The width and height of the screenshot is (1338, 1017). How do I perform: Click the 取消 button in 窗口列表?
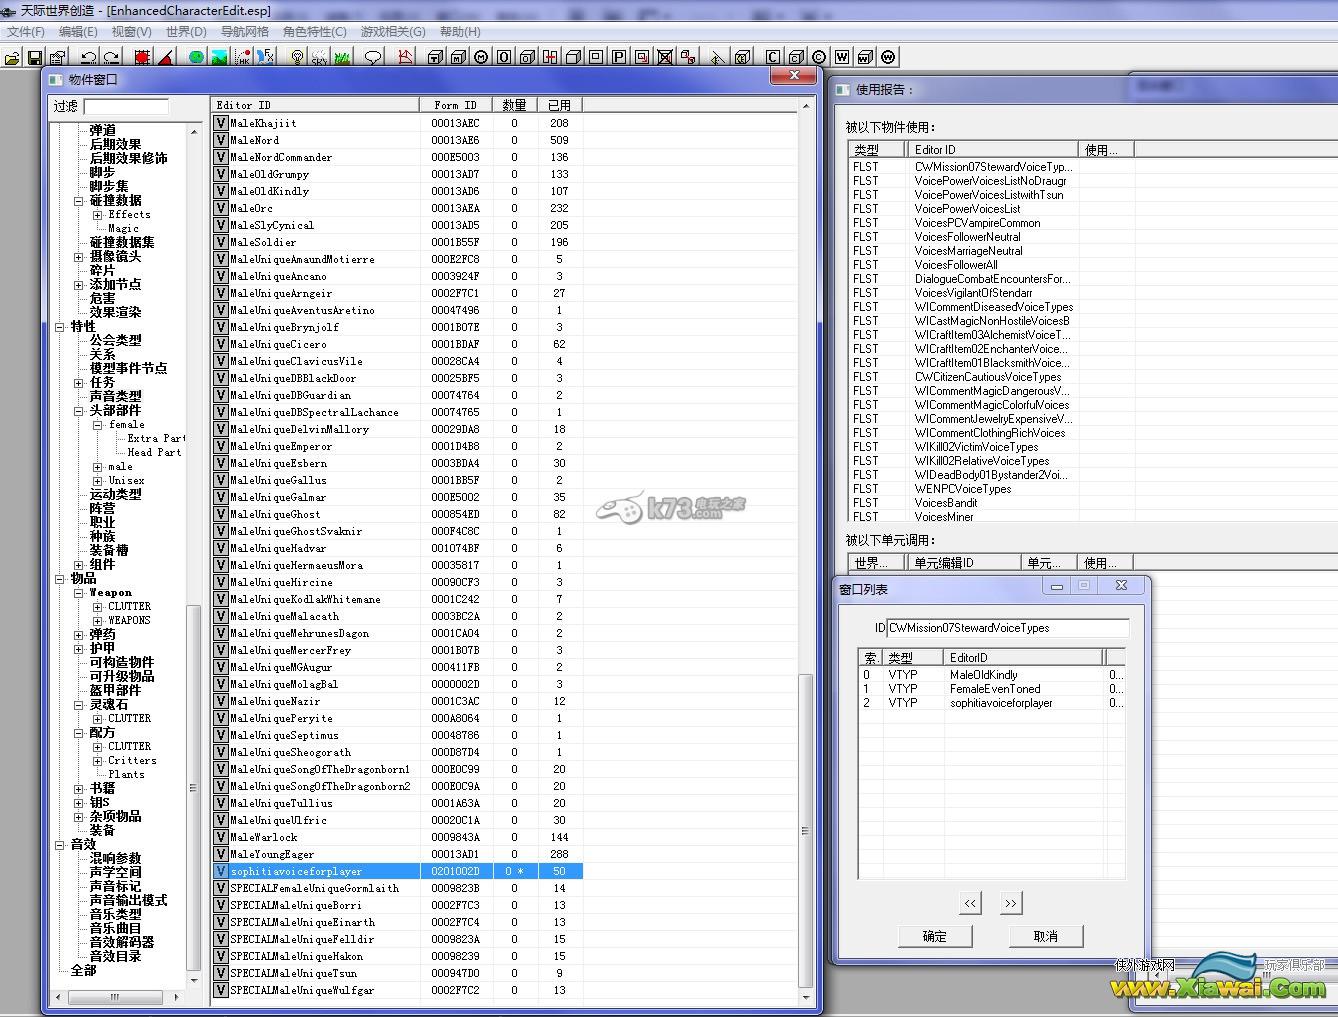point(1045,936)
